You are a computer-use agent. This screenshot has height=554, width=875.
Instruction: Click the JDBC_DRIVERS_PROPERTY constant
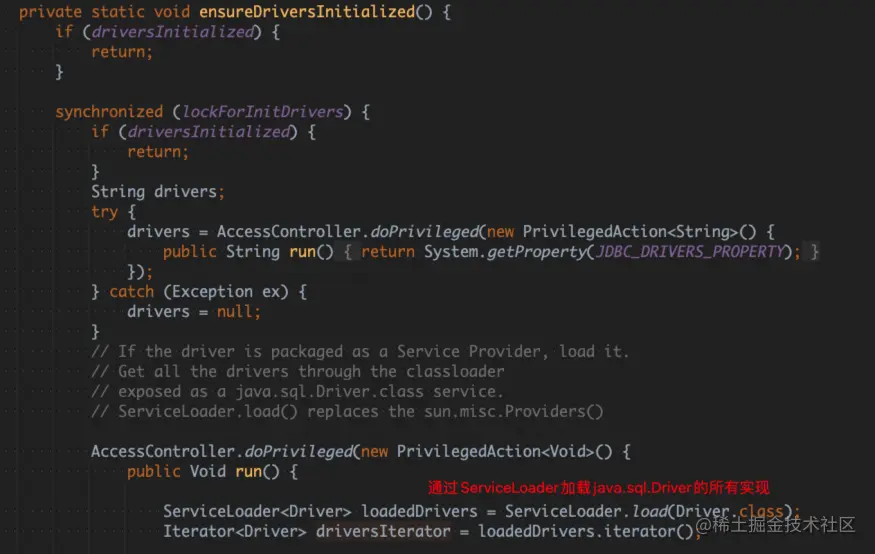pos(690,252)
